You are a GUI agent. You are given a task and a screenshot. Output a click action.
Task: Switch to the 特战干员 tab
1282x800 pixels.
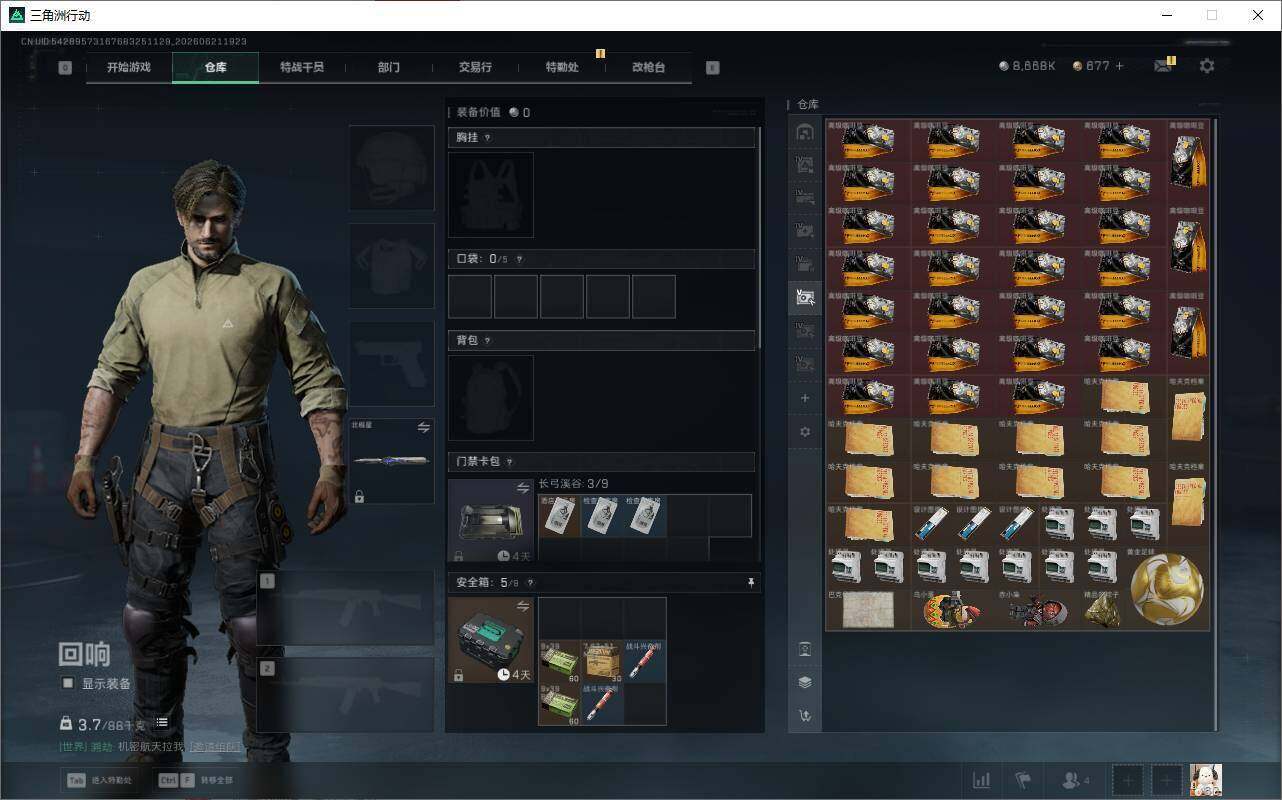pyautogui.click(x=302, y=67)
